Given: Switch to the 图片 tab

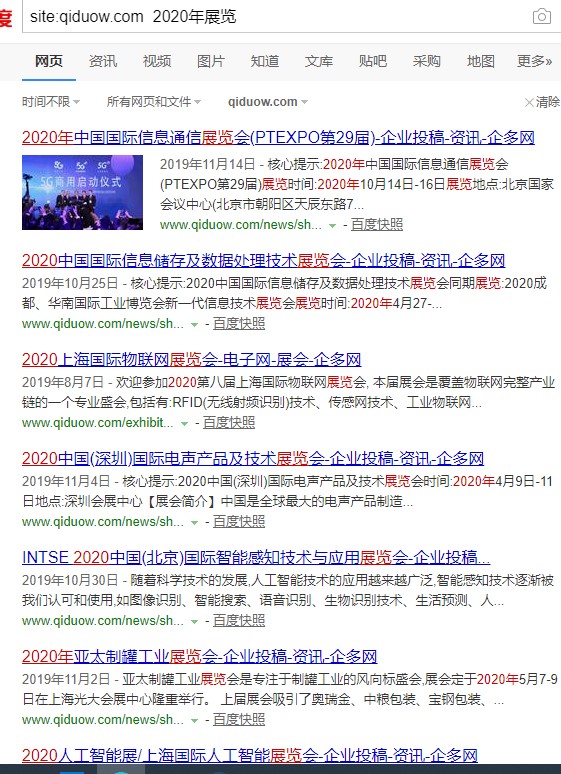Looking at the screenshot, I should pos(211,61).
